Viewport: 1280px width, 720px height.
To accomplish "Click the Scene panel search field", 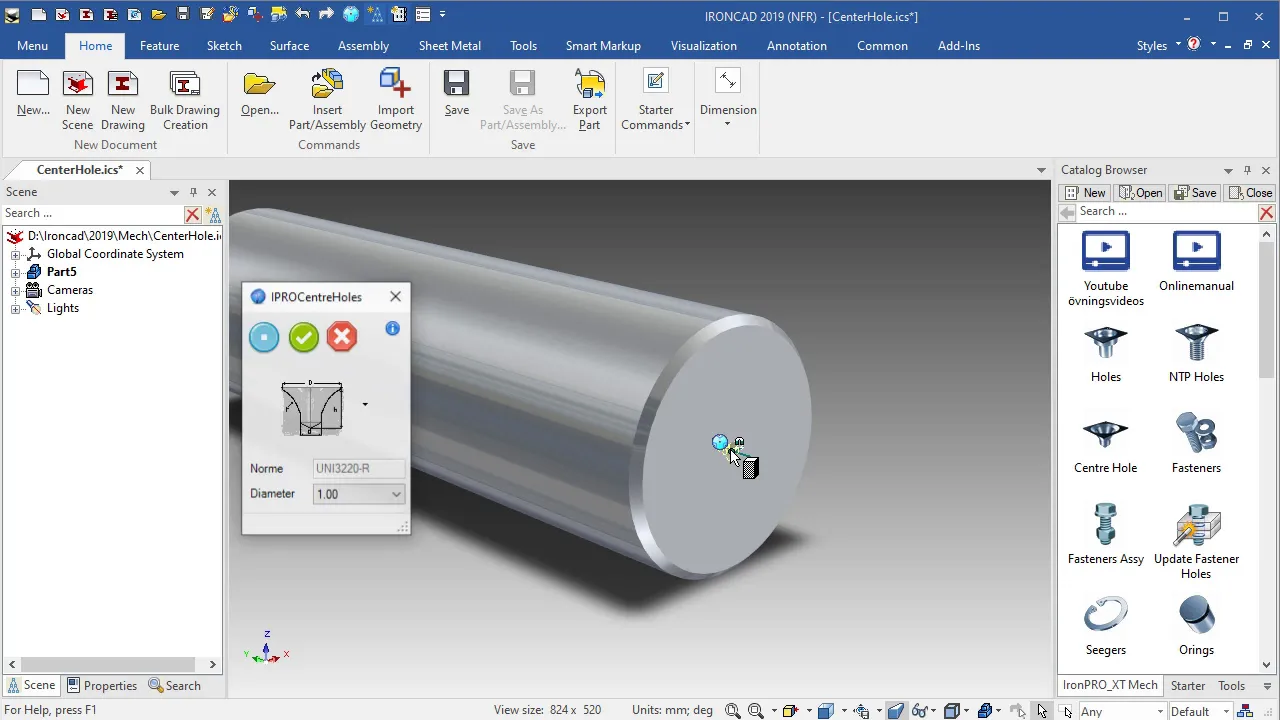I will [x=92, y=213].
